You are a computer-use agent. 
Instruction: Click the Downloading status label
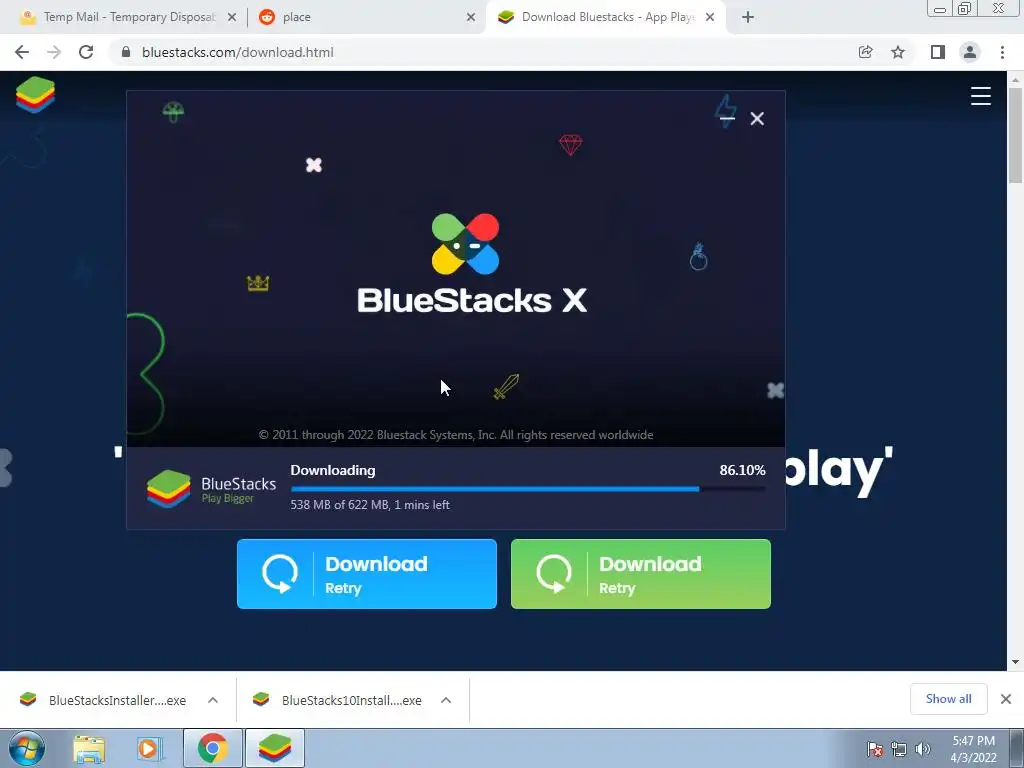332,470
